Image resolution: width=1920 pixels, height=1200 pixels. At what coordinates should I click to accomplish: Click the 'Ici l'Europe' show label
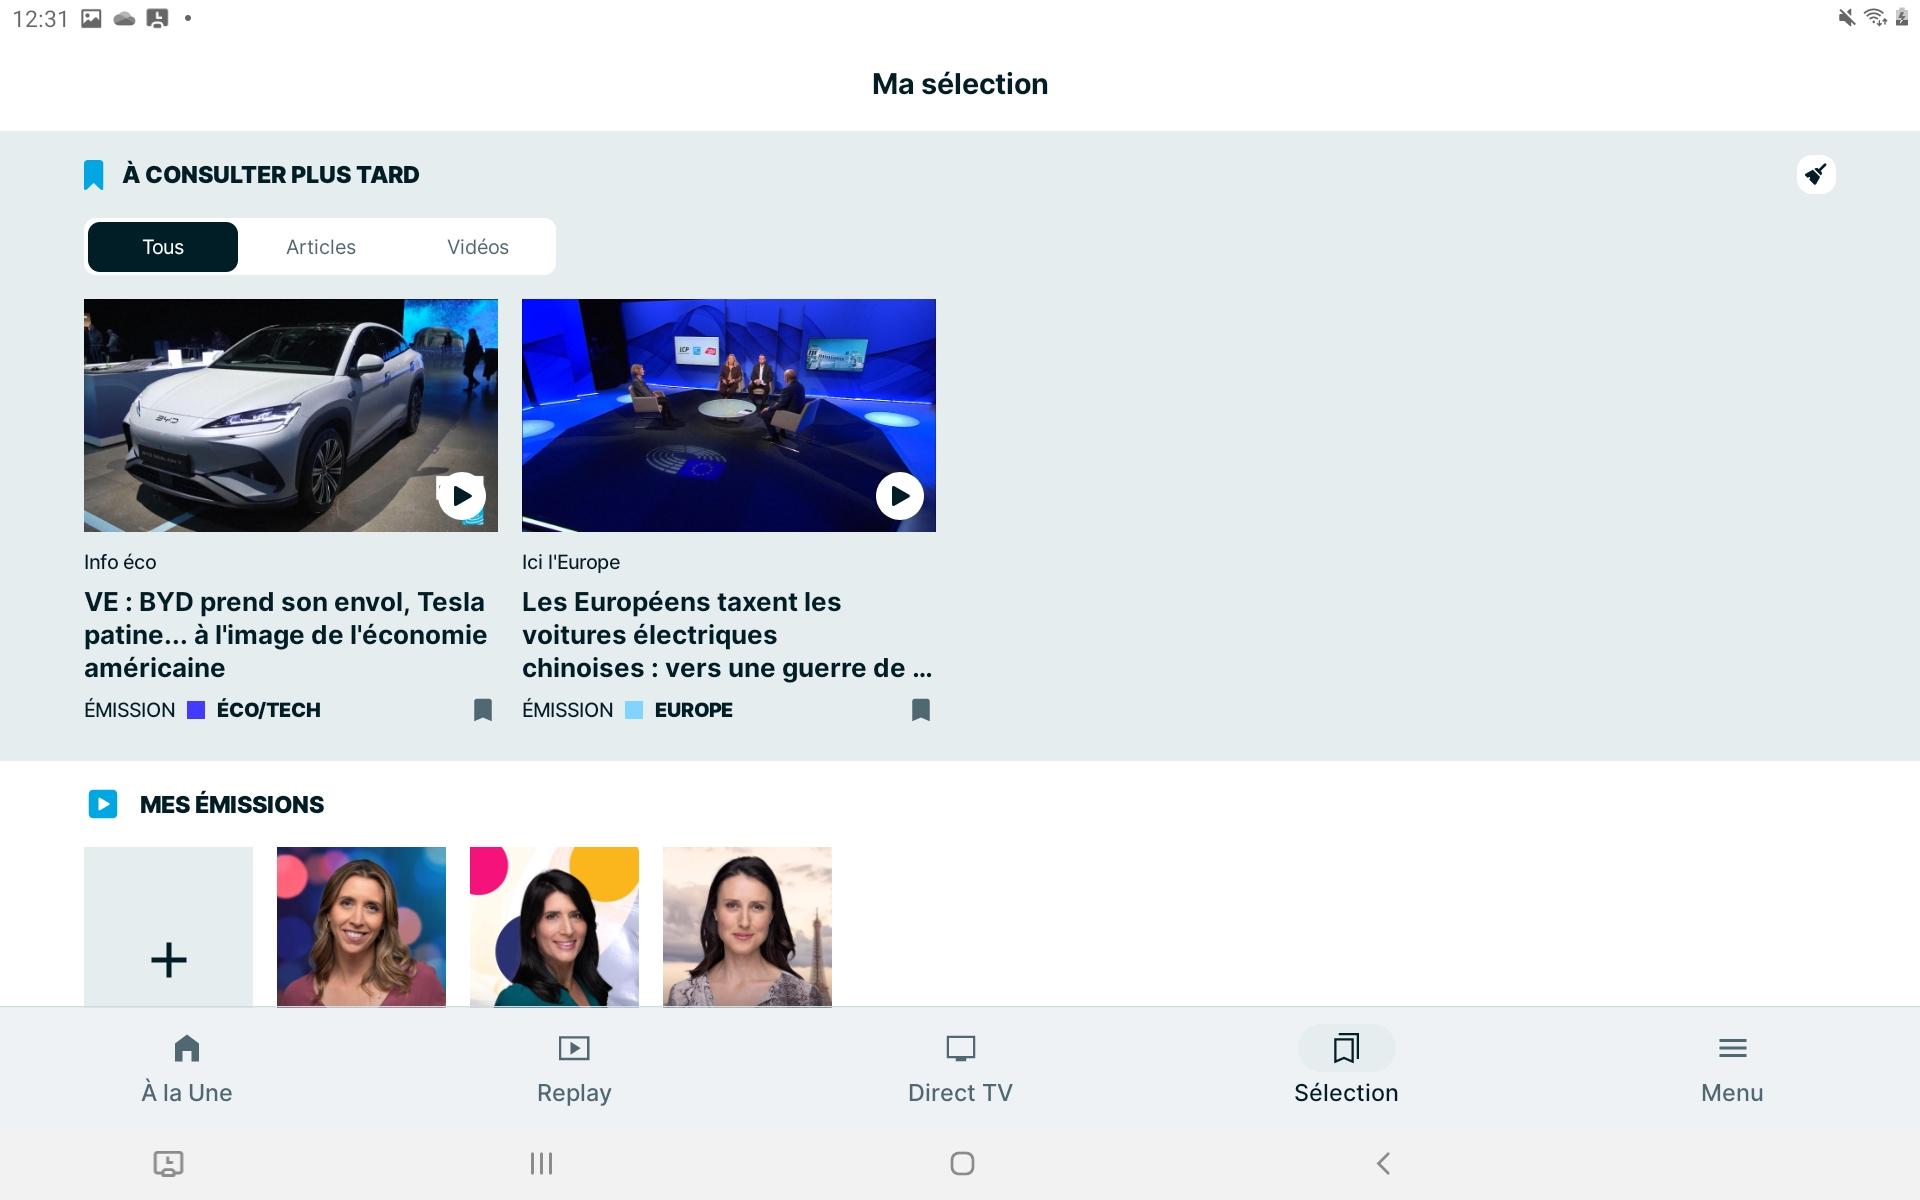pyautogui.click(x=571, y=562)
